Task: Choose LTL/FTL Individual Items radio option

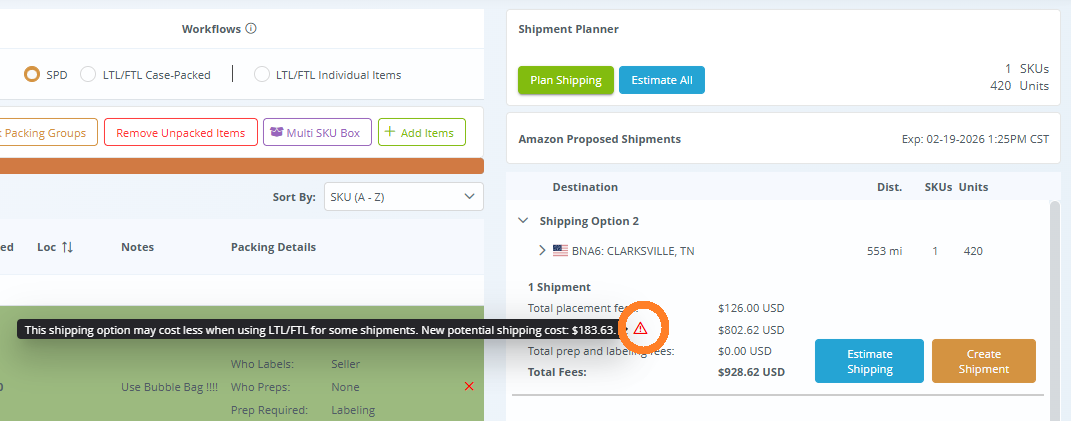Action: tap(262, 74)
